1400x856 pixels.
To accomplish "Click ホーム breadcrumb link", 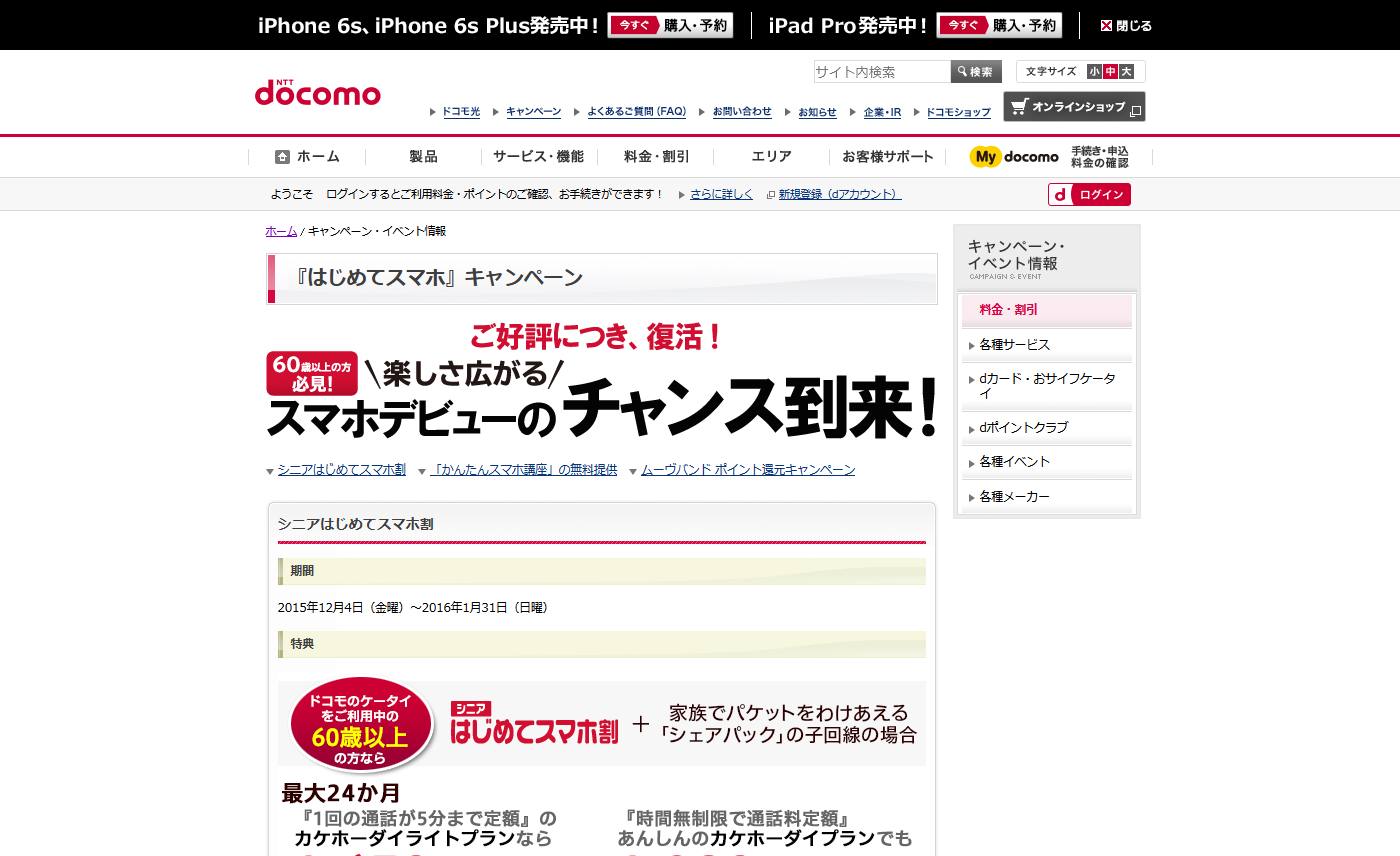I will click(x=281, y=231).
